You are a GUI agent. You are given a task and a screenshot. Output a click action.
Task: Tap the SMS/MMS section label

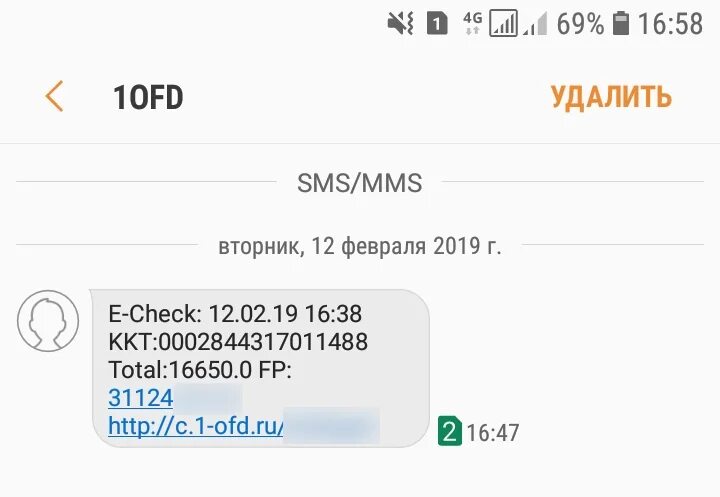pos(360,183)
